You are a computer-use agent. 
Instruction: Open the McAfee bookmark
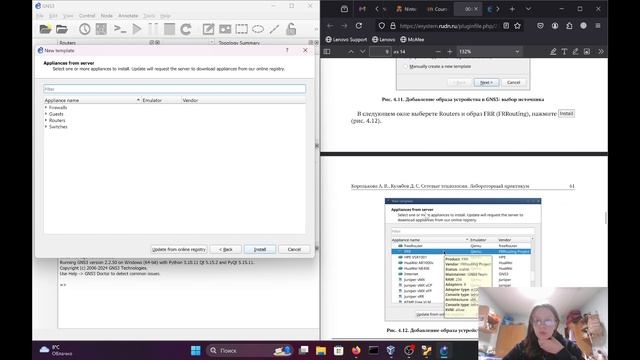pyautogui.click(x=412, y=40)
